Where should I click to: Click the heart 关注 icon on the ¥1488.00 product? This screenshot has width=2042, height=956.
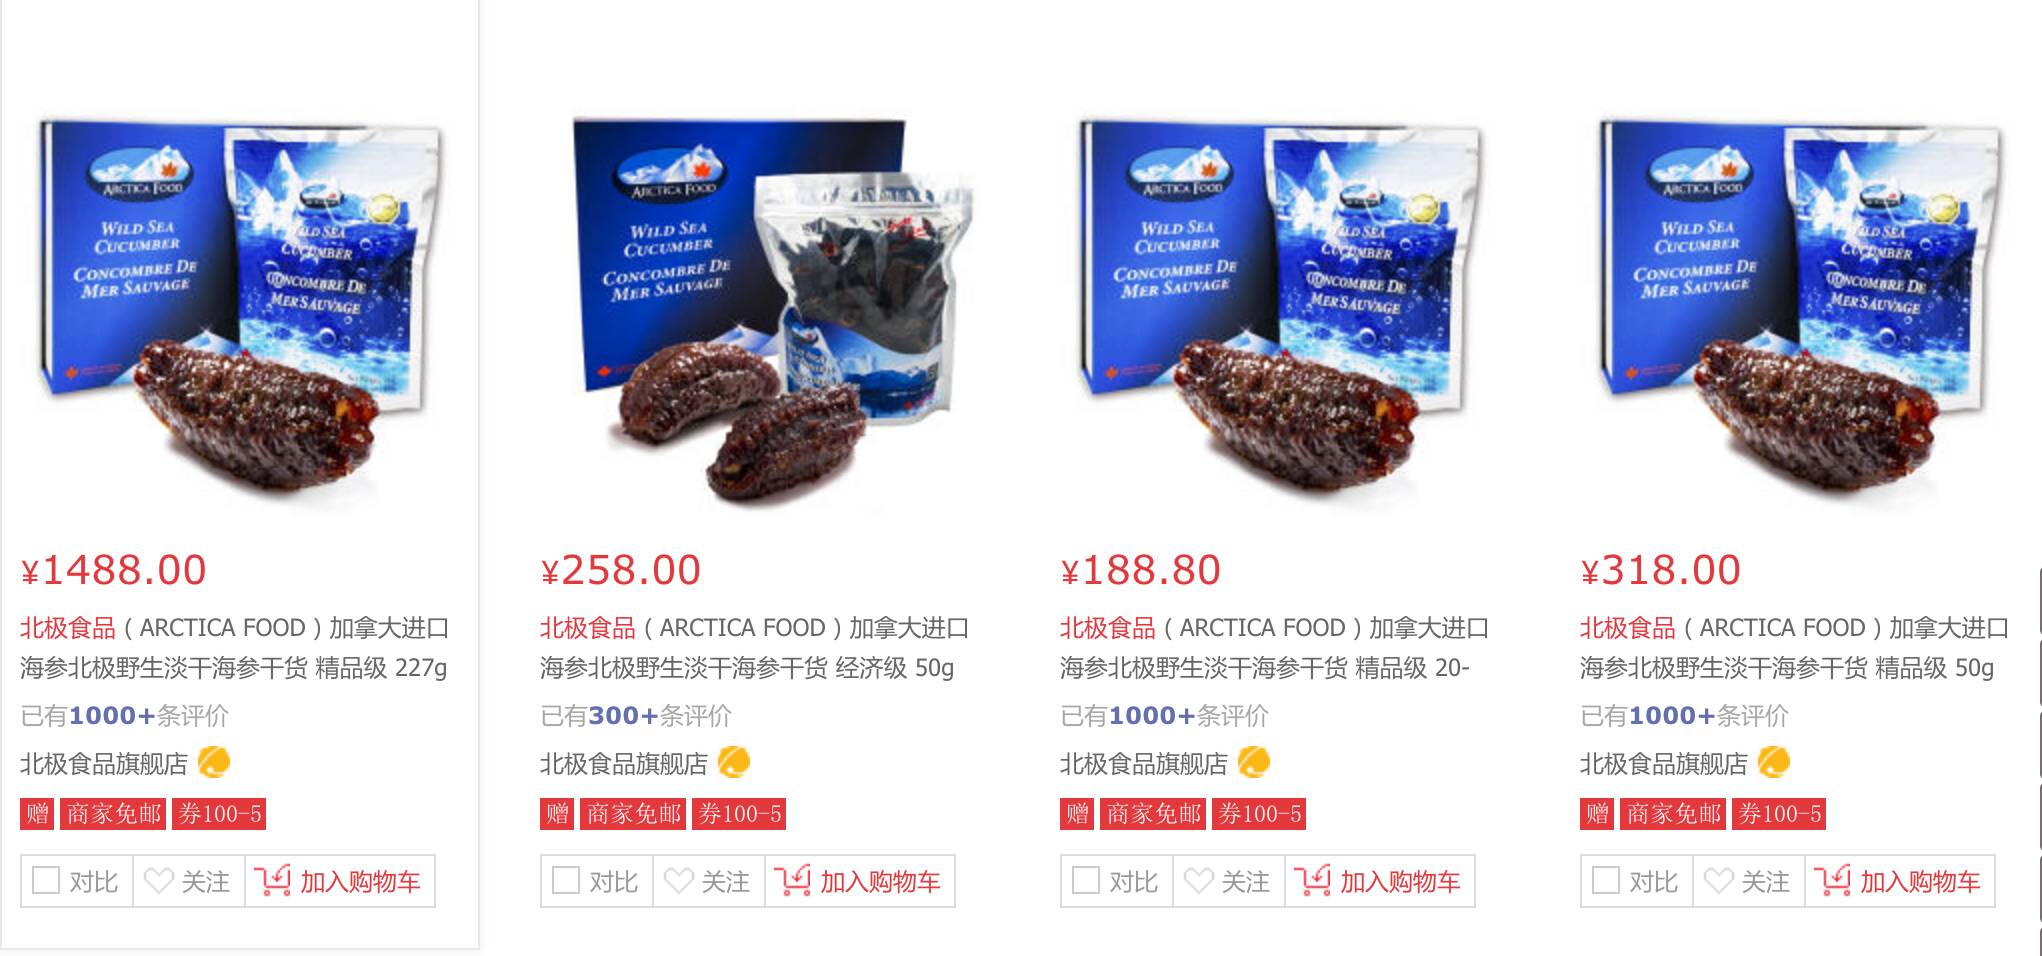tap(159, 881)
